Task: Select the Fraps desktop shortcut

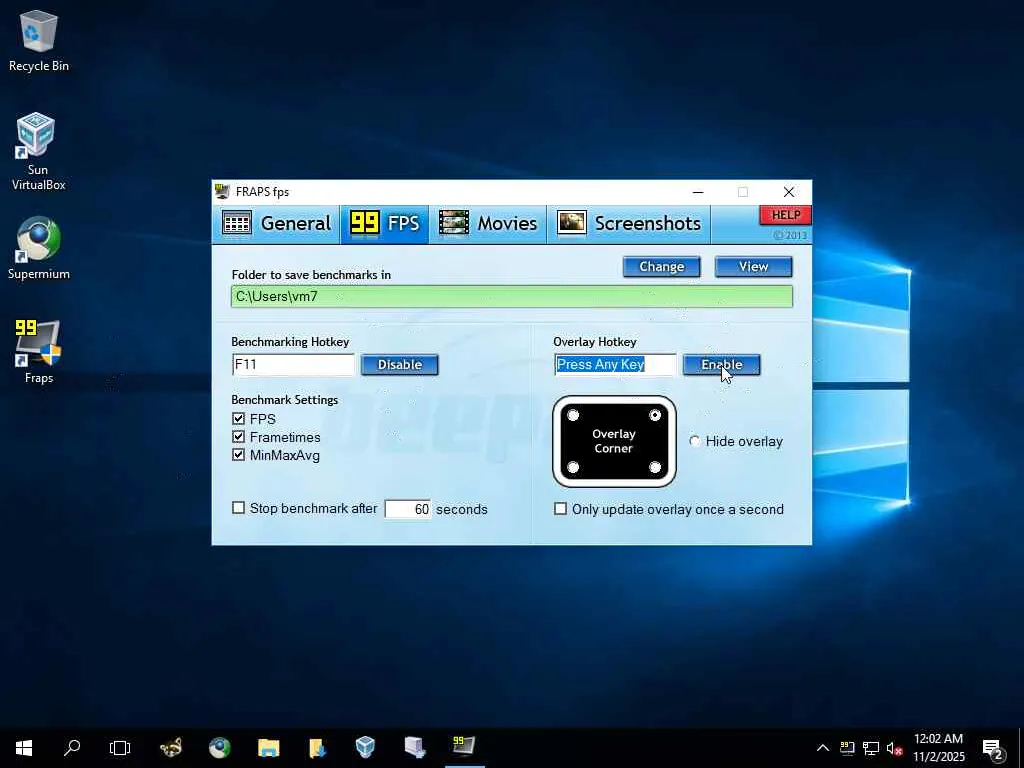Action: point(38,351)
